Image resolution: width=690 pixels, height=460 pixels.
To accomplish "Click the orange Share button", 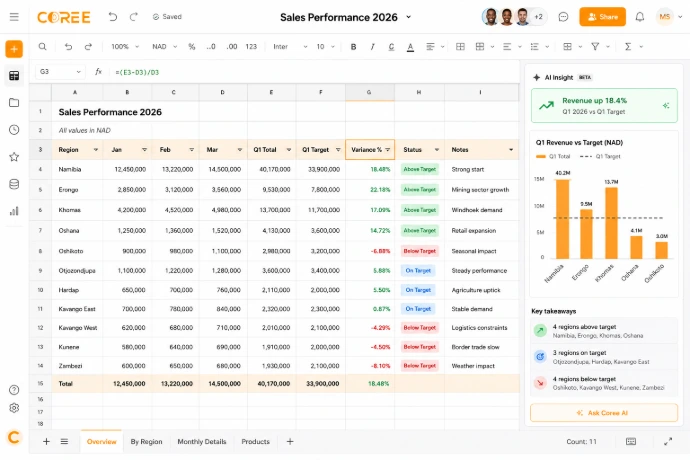I will point(602,17).
